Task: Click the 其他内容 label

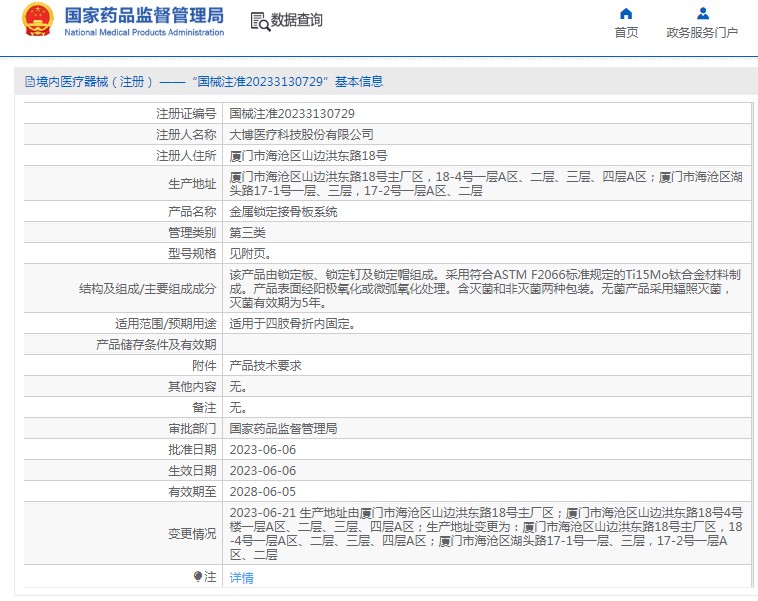Action: [192, 386]
